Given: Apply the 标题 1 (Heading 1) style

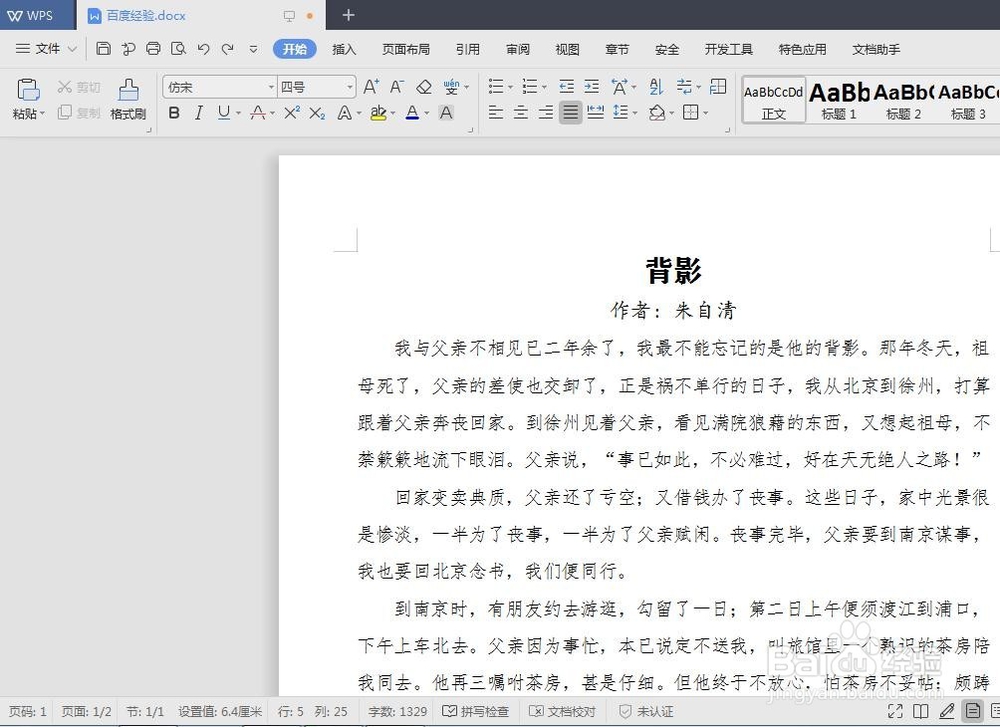Looking at the screenshot, I should point(839,100).
